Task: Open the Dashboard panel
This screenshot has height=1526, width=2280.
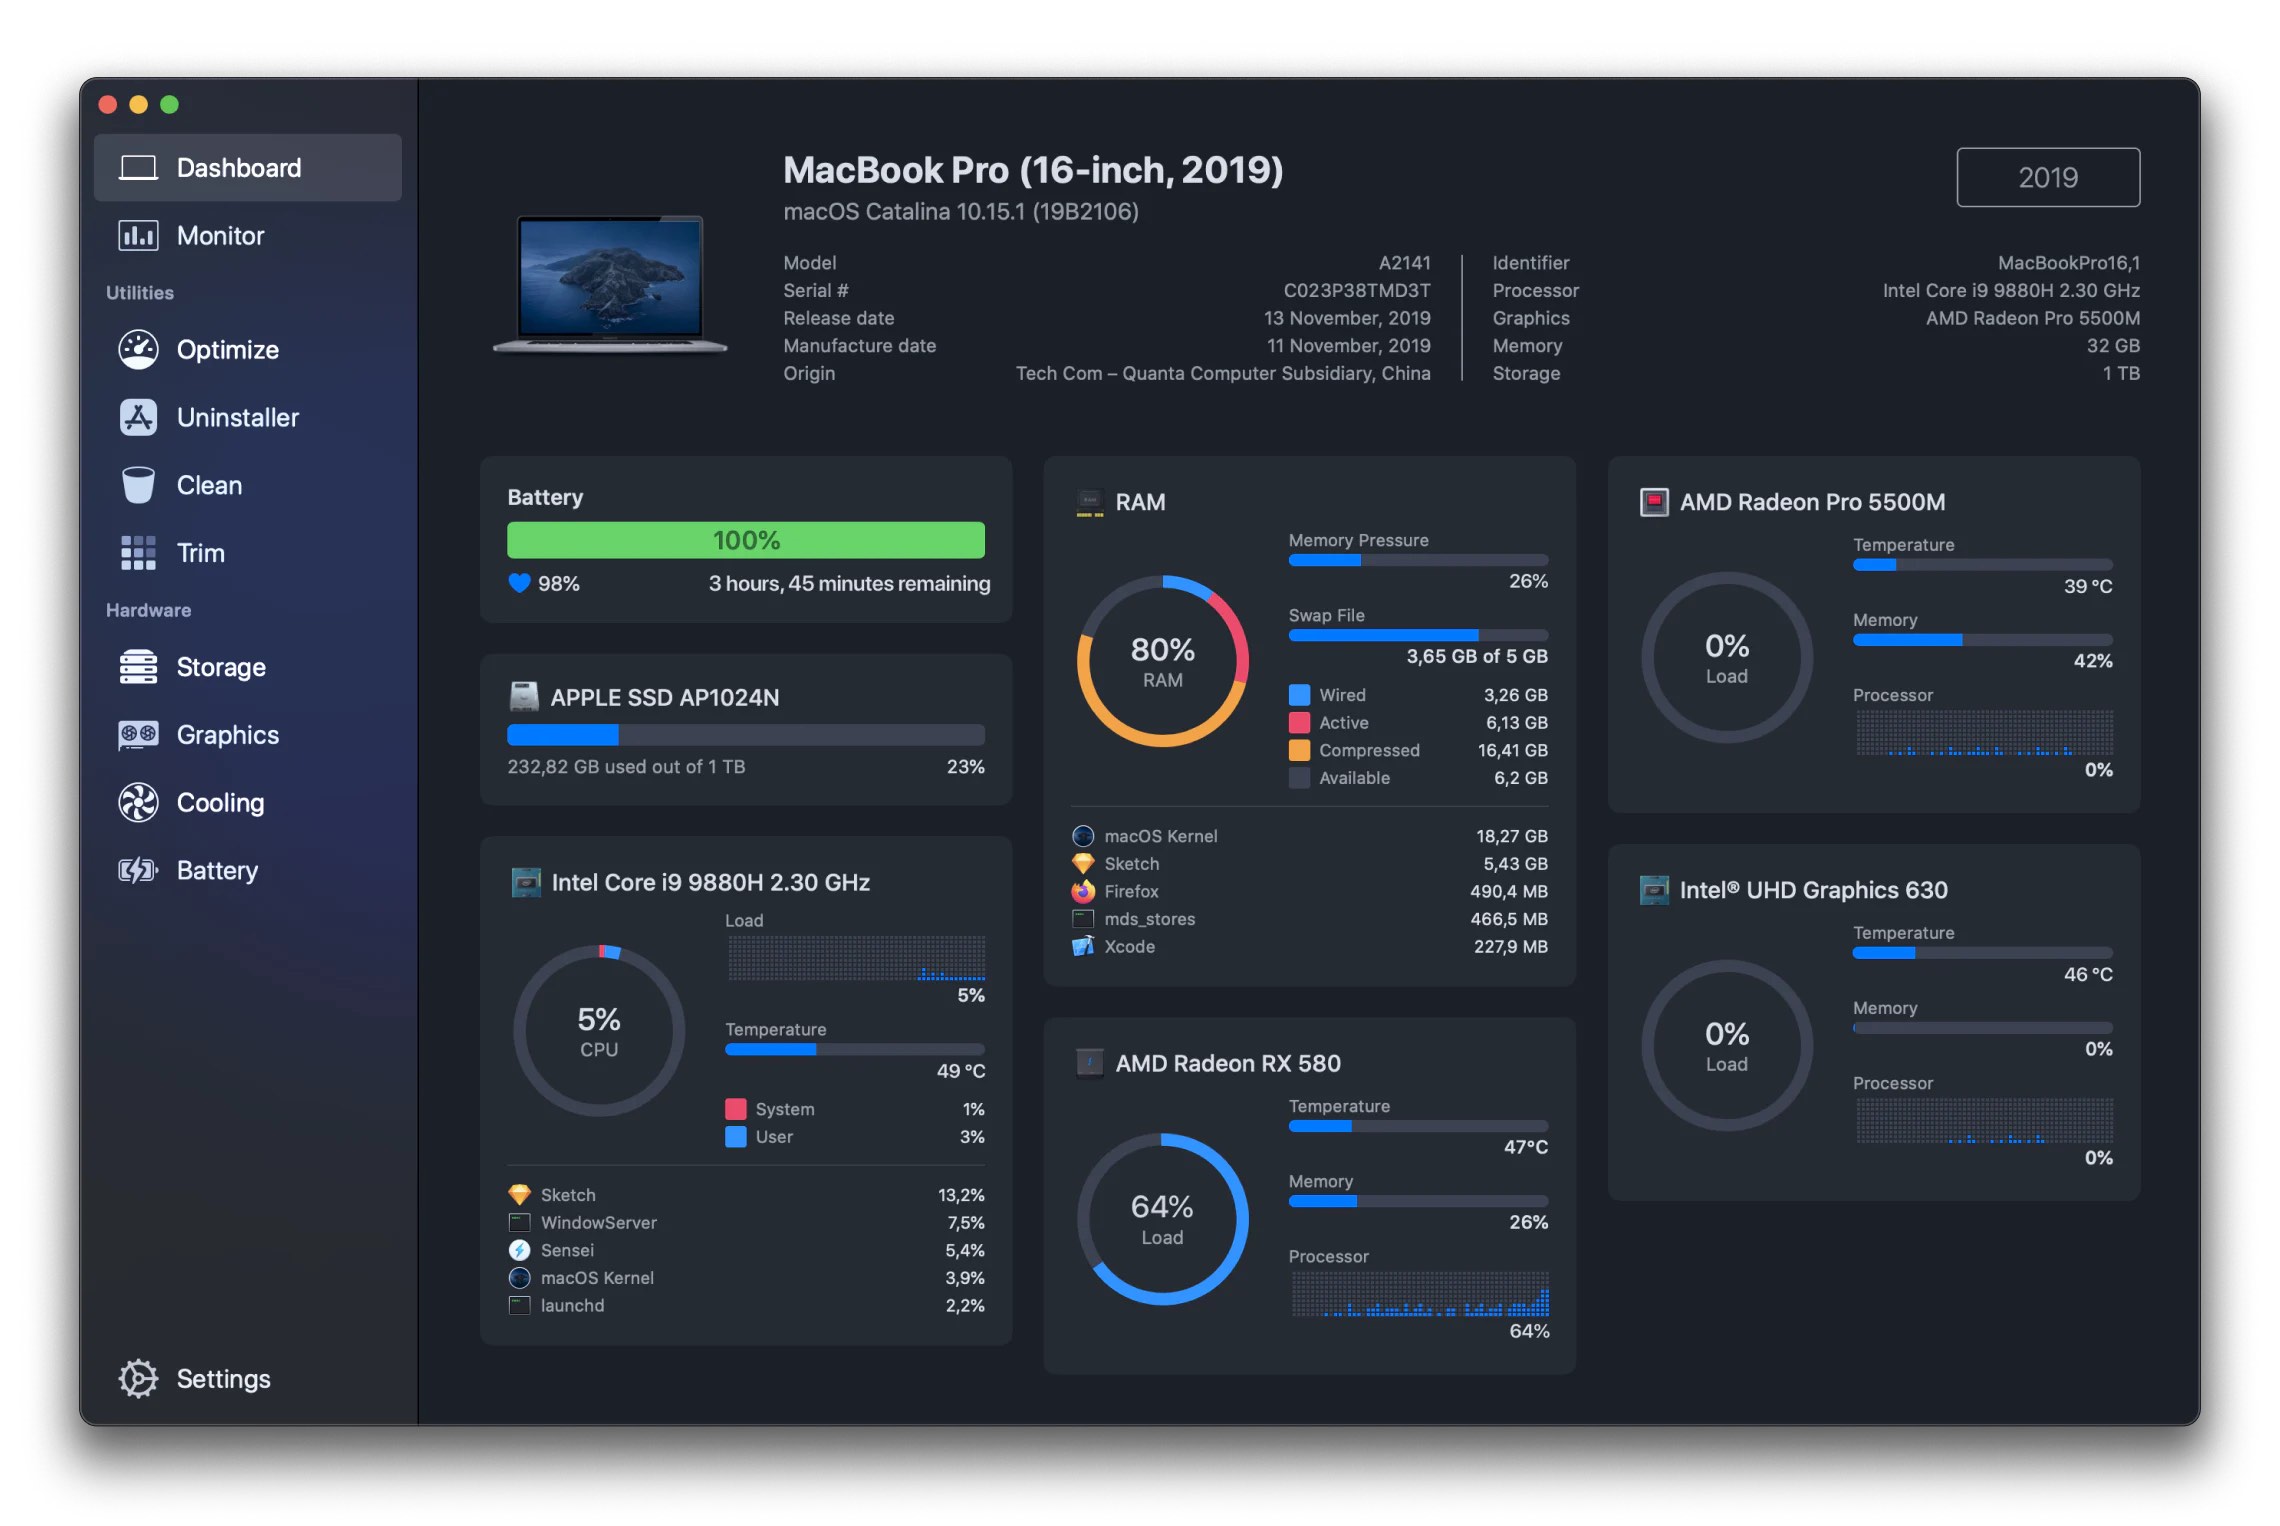Action: [240, 165]
